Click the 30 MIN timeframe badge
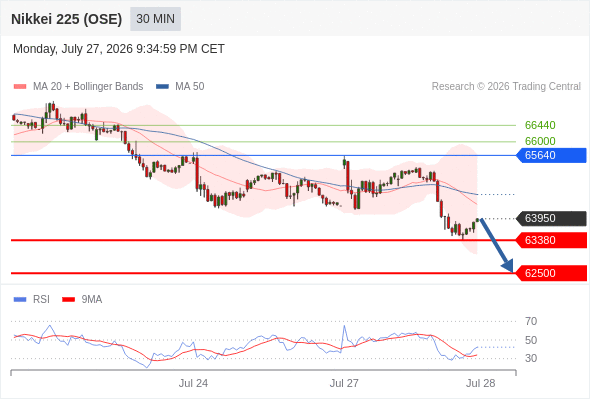This screenshot has width=590, height=400. [x=155, y=19]
